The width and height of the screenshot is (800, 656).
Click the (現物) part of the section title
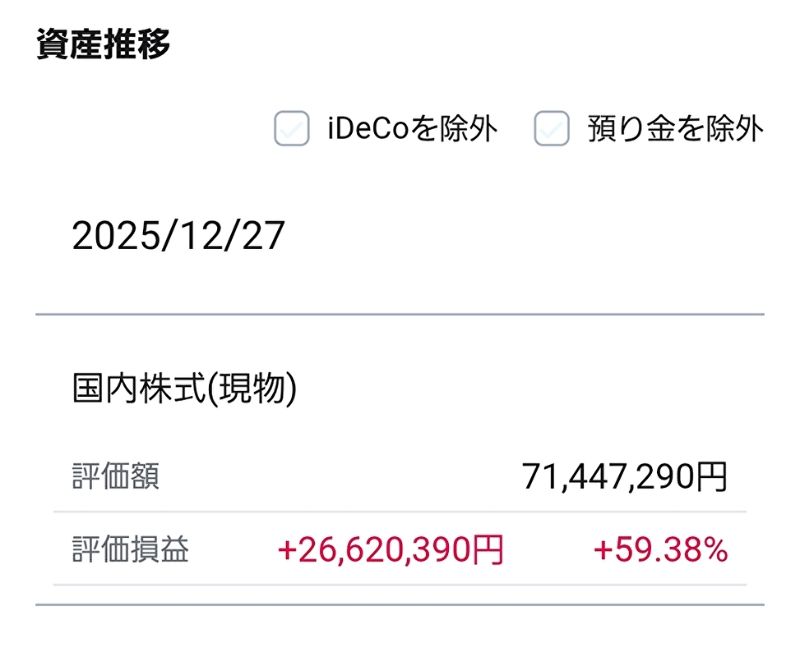pyautogui.click(x=254, y=389)
